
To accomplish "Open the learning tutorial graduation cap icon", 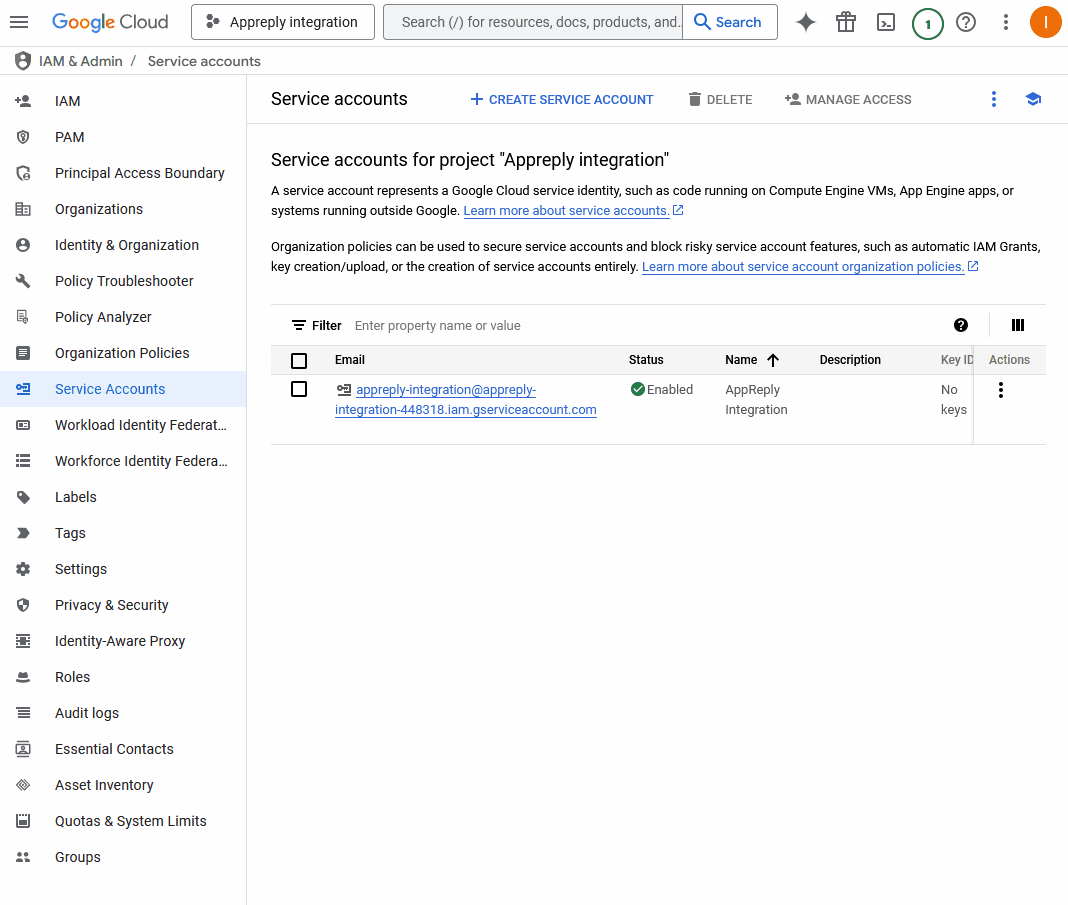I will click(x=1033, y=99).
